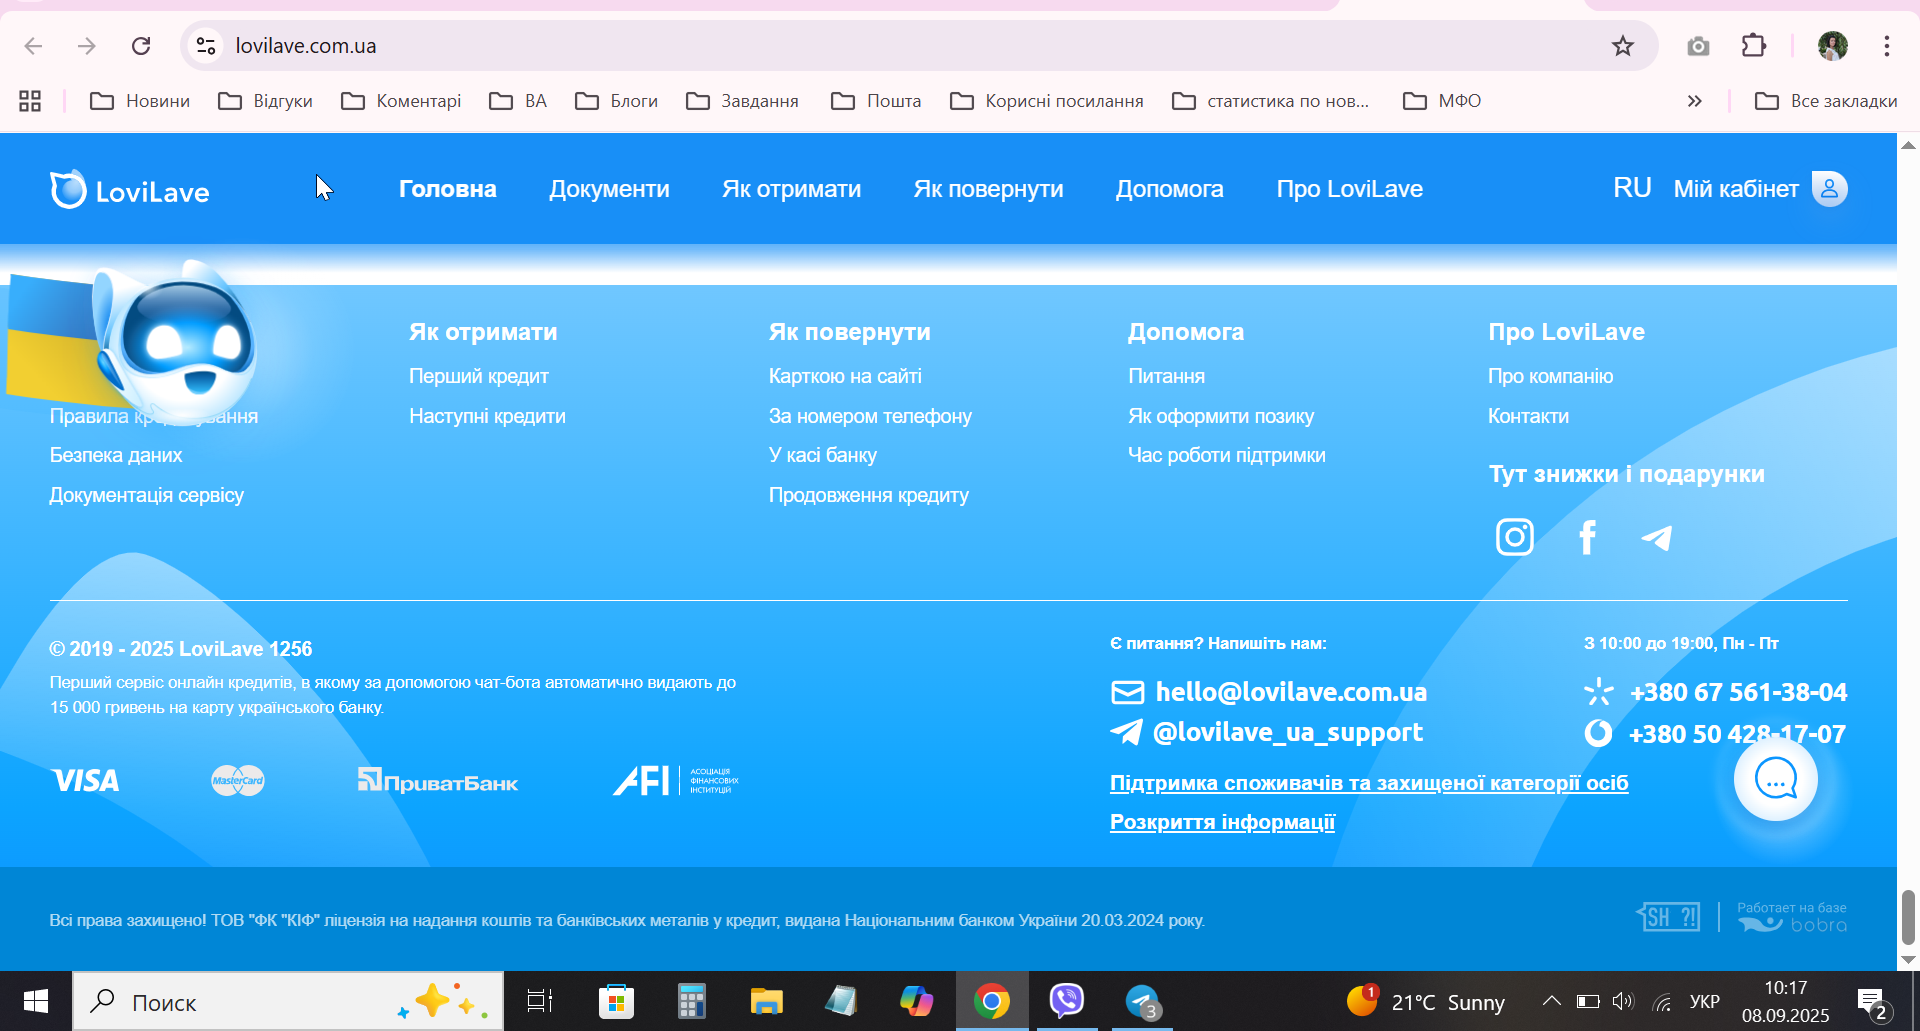
Task: Select Головна in the navigation menu
Action: pyautogui.click(x=448, y=189)
